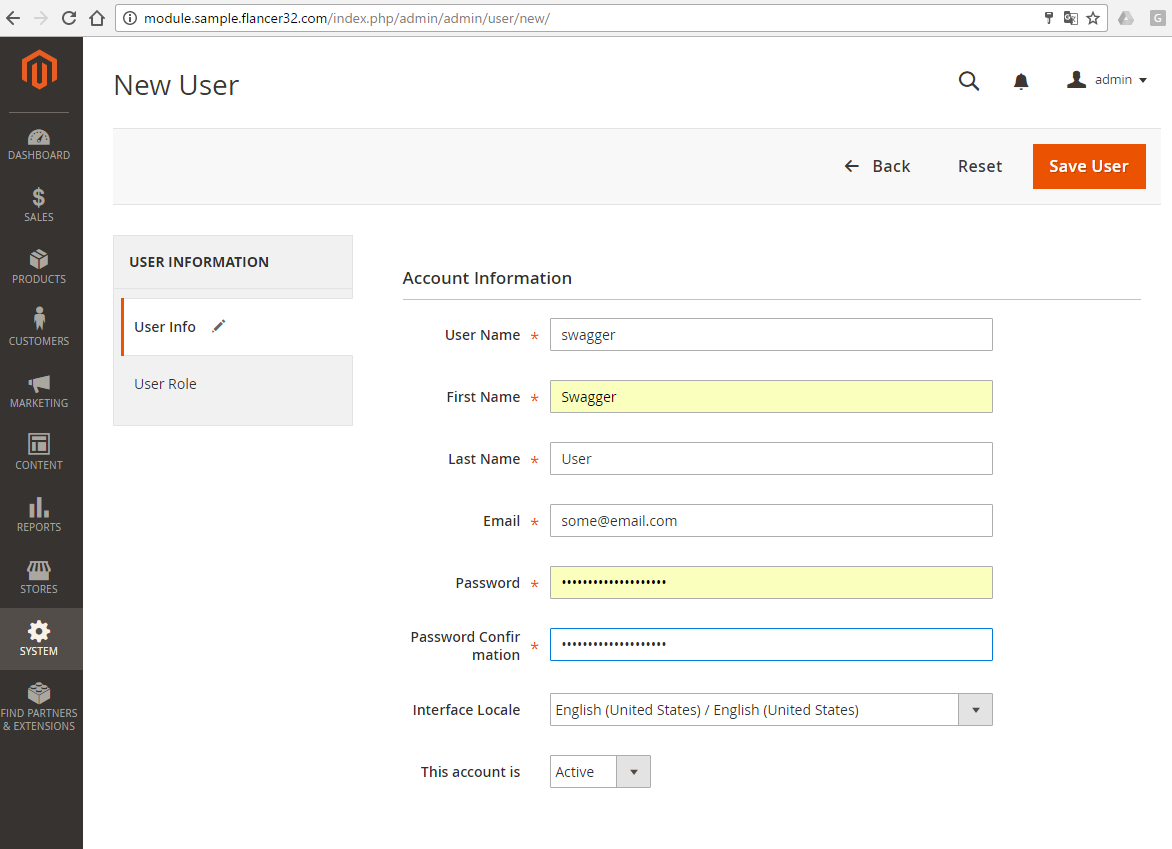
Task: Select the User Info tab
Action: [x=166, y=327]
